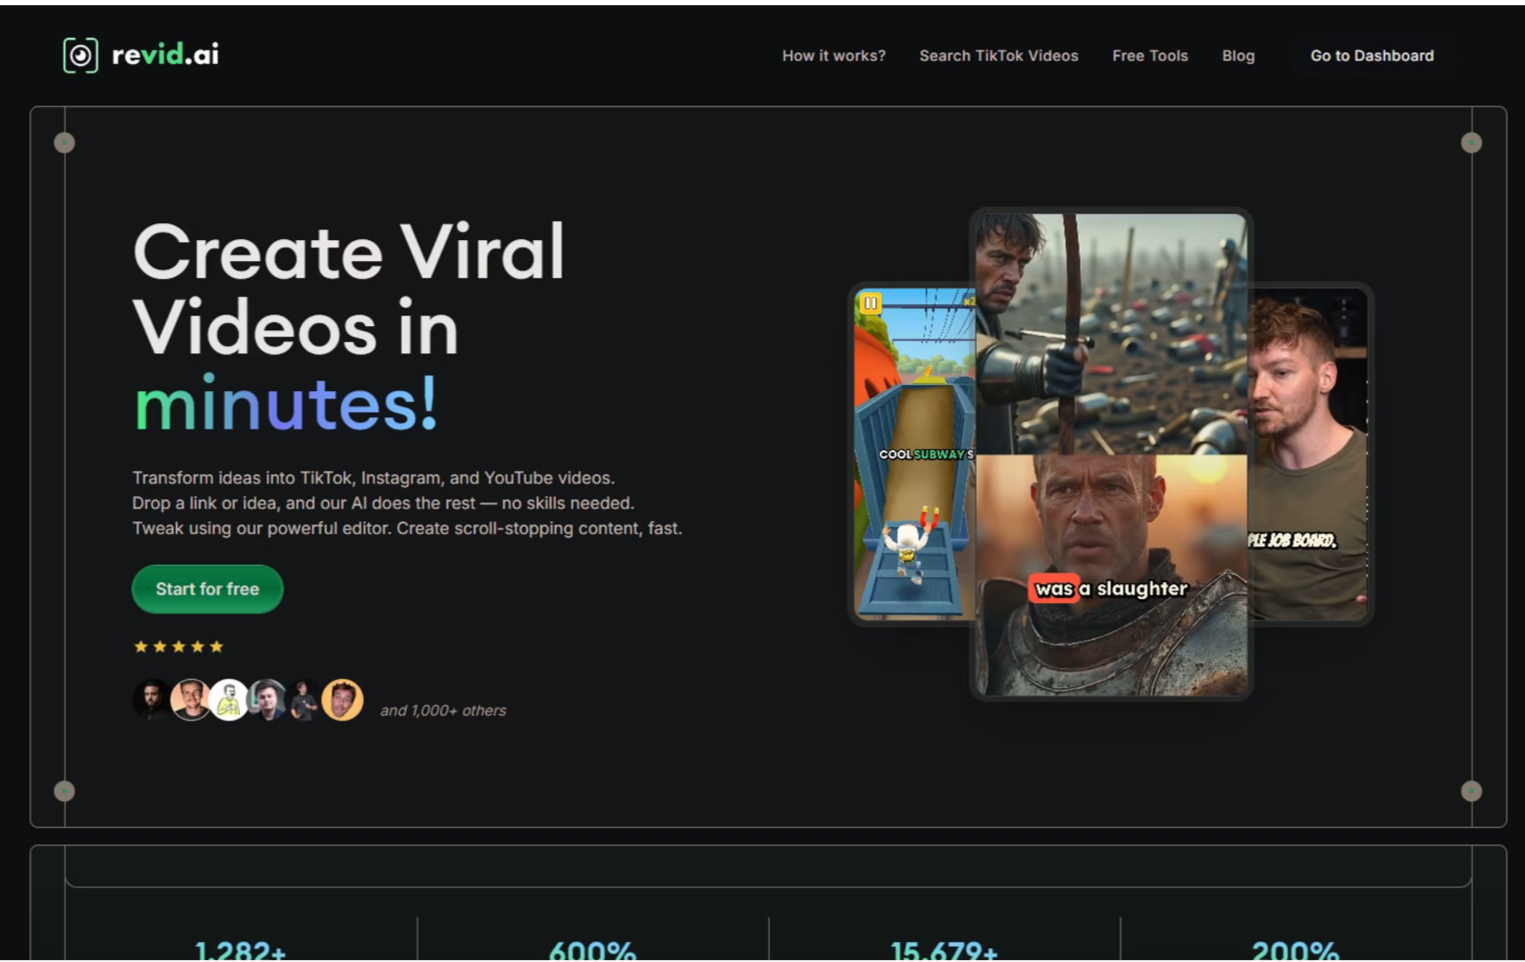Open Search TikTok Videos in navigation
Image resolution: width=1525 pixels, height=962 pixels.
pos(998,56)
